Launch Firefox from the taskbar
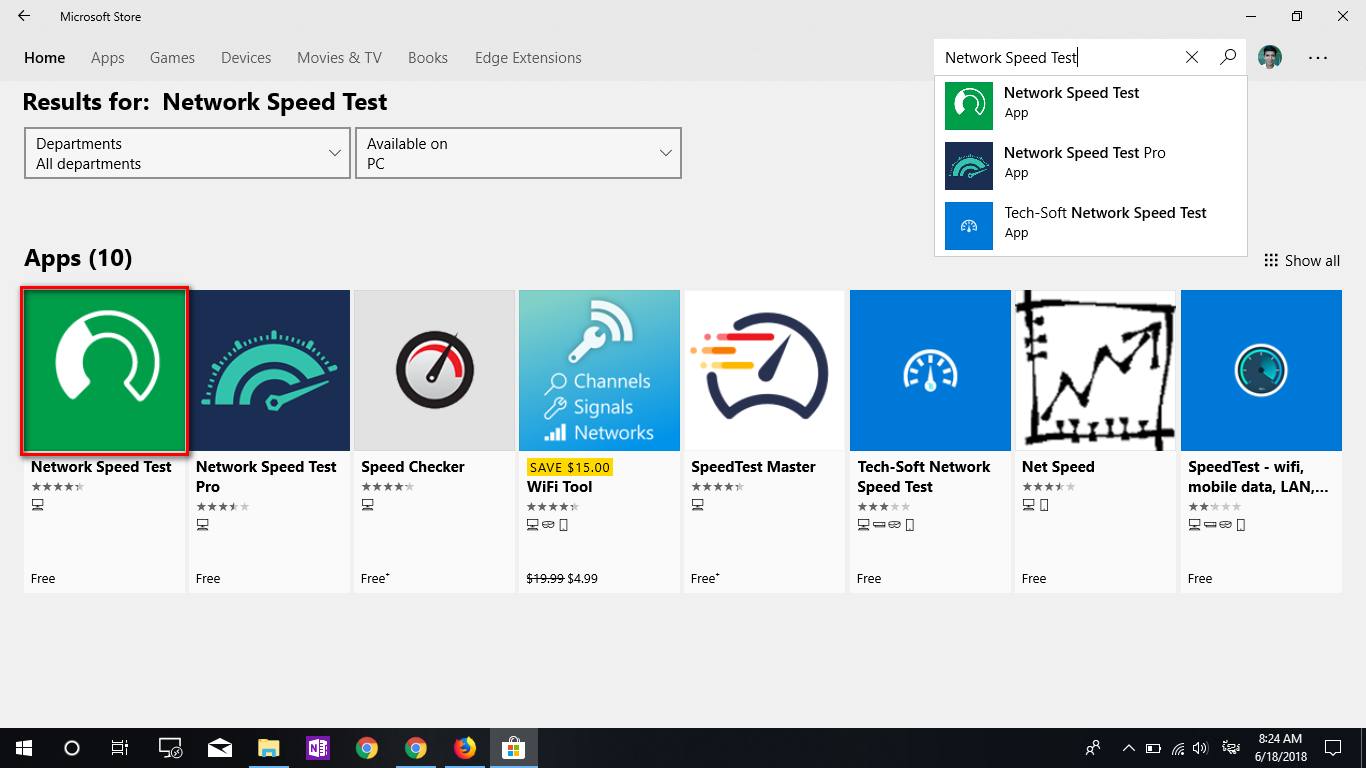Screen dimensions: 1366x768 click(464, 747)
